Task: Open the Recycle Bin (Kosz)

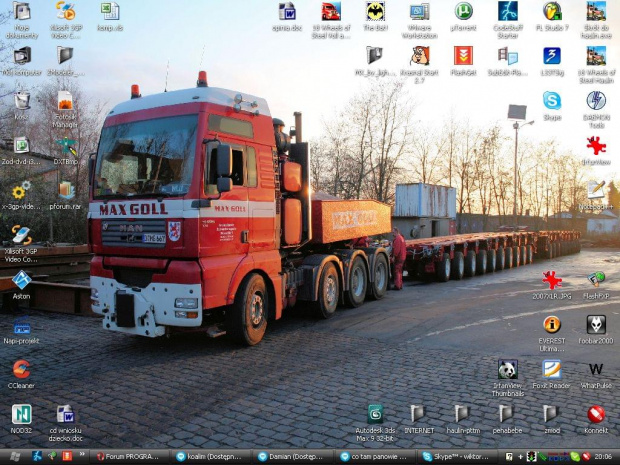Action: [21, 101]
